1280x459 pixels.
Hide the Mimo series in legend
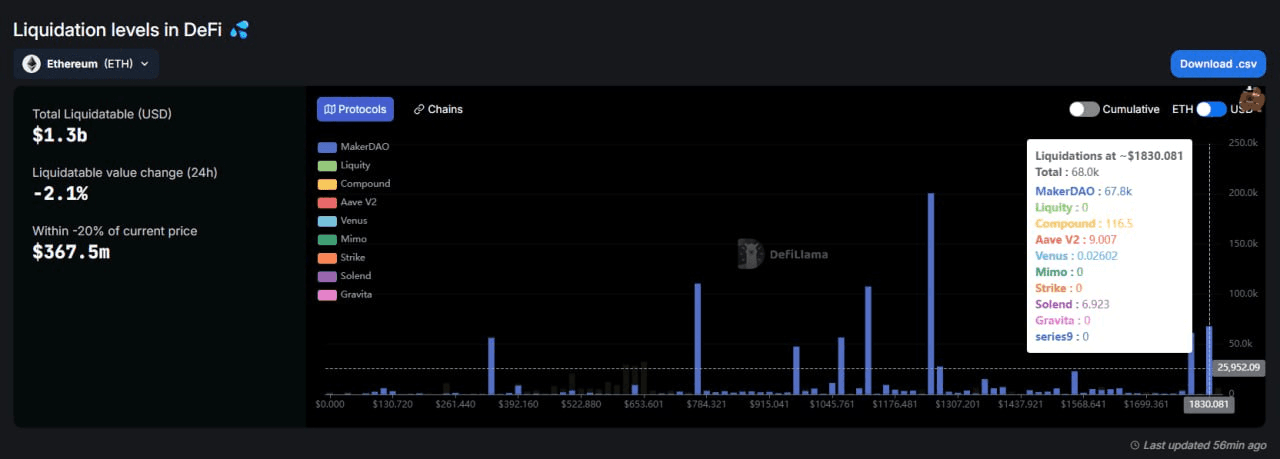coord(342,239)
